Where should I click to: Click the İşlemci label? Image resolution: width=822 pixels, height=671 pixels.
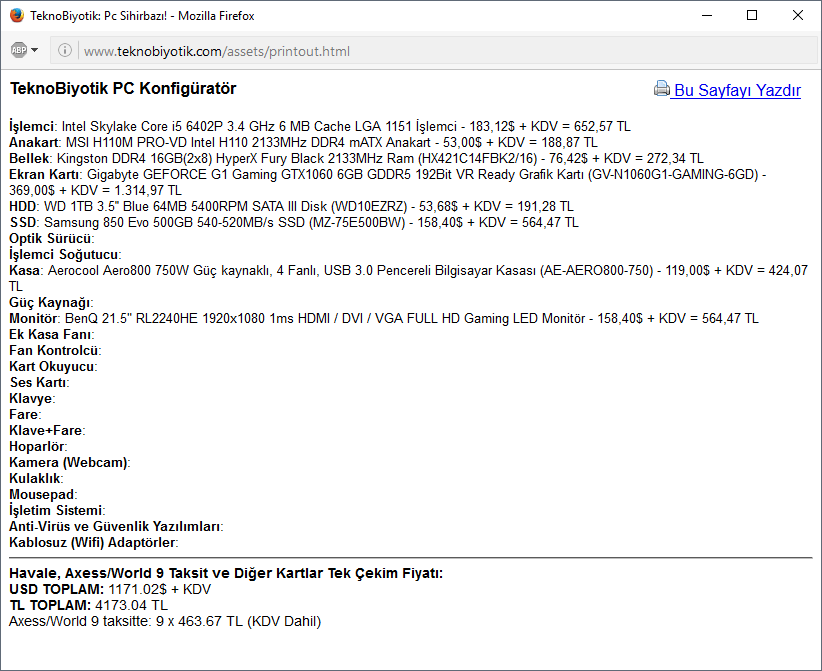click(x=31, y=126)
